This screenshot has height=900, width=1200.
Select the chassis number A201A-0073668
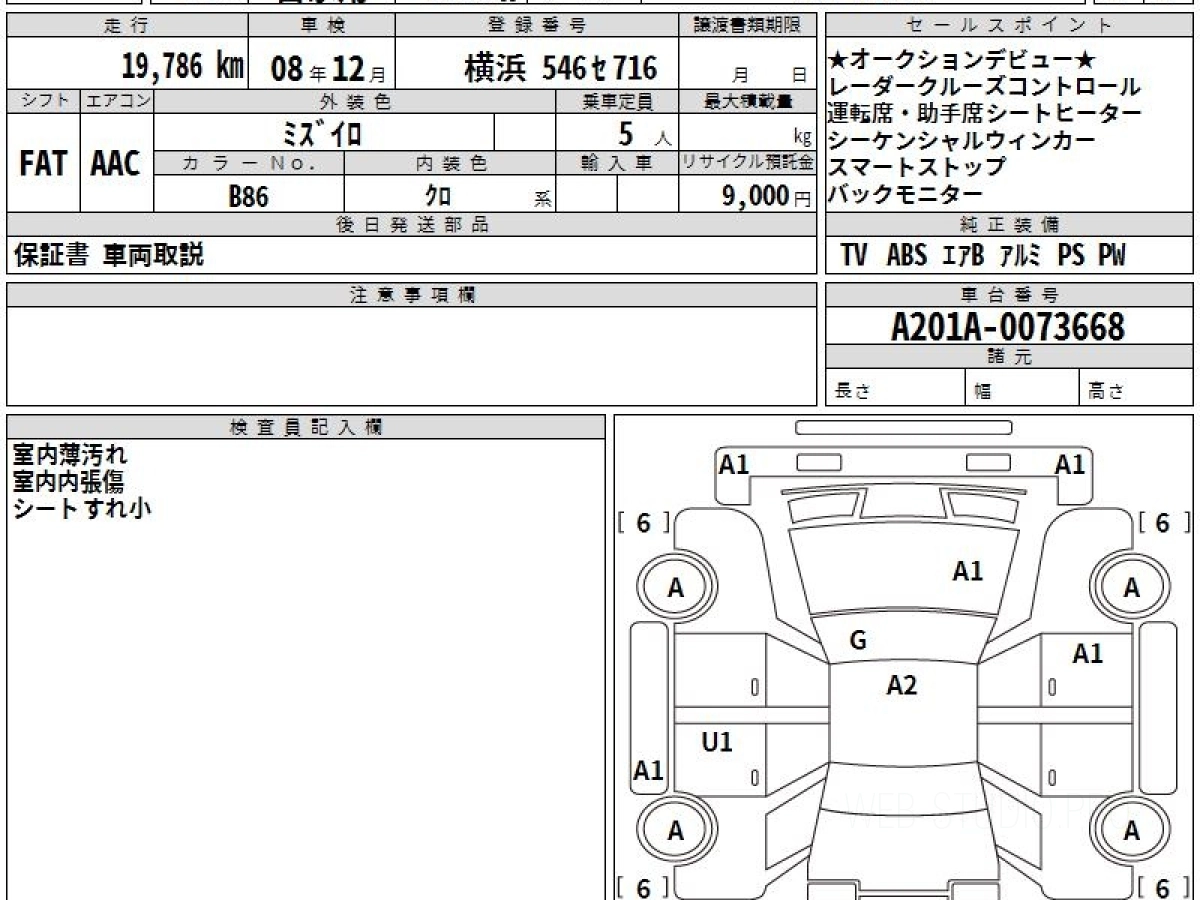[1008, 326]
